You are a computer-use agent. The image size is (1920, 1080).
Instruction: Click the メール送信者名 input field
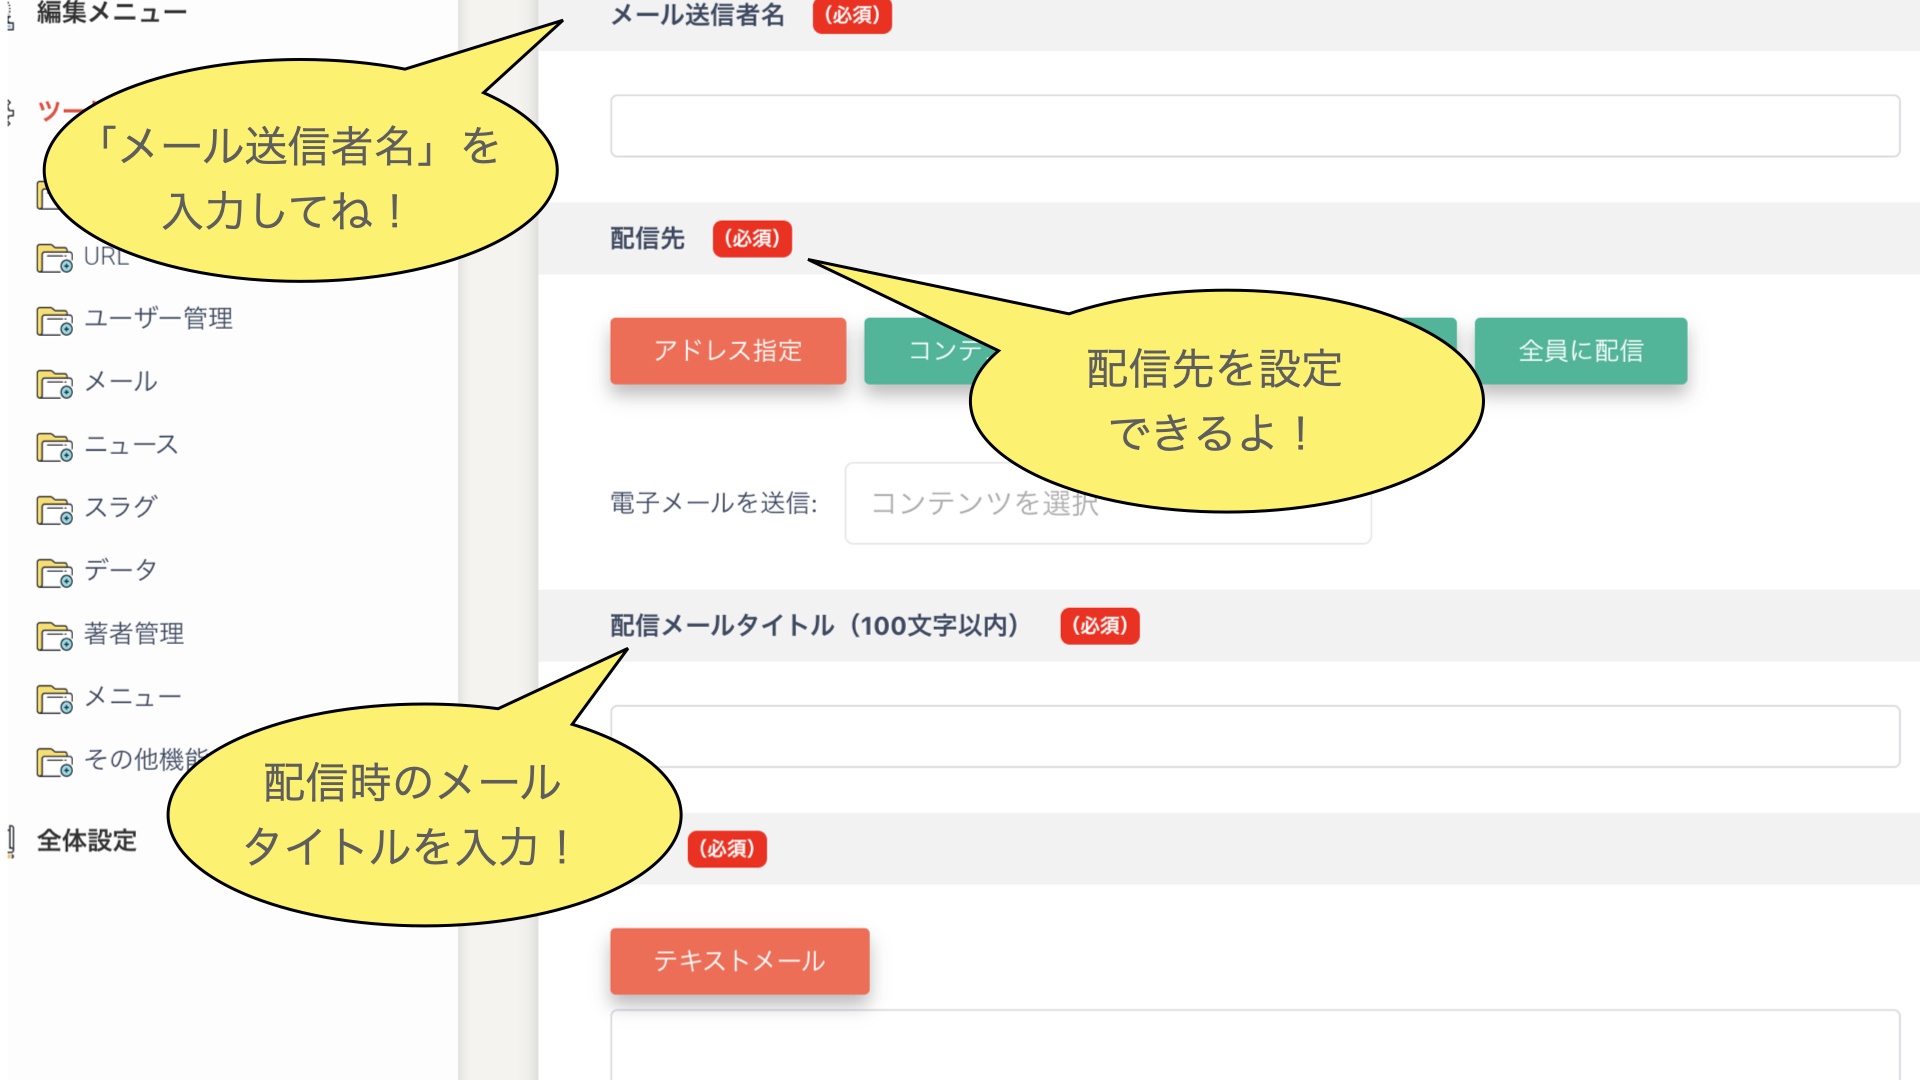pos(1254,126)
